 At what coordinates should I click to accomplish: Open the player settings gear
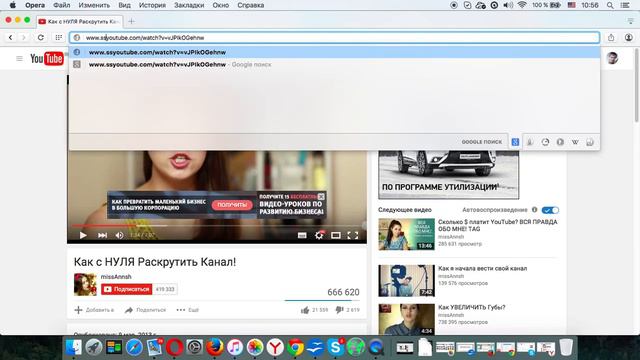319,235
